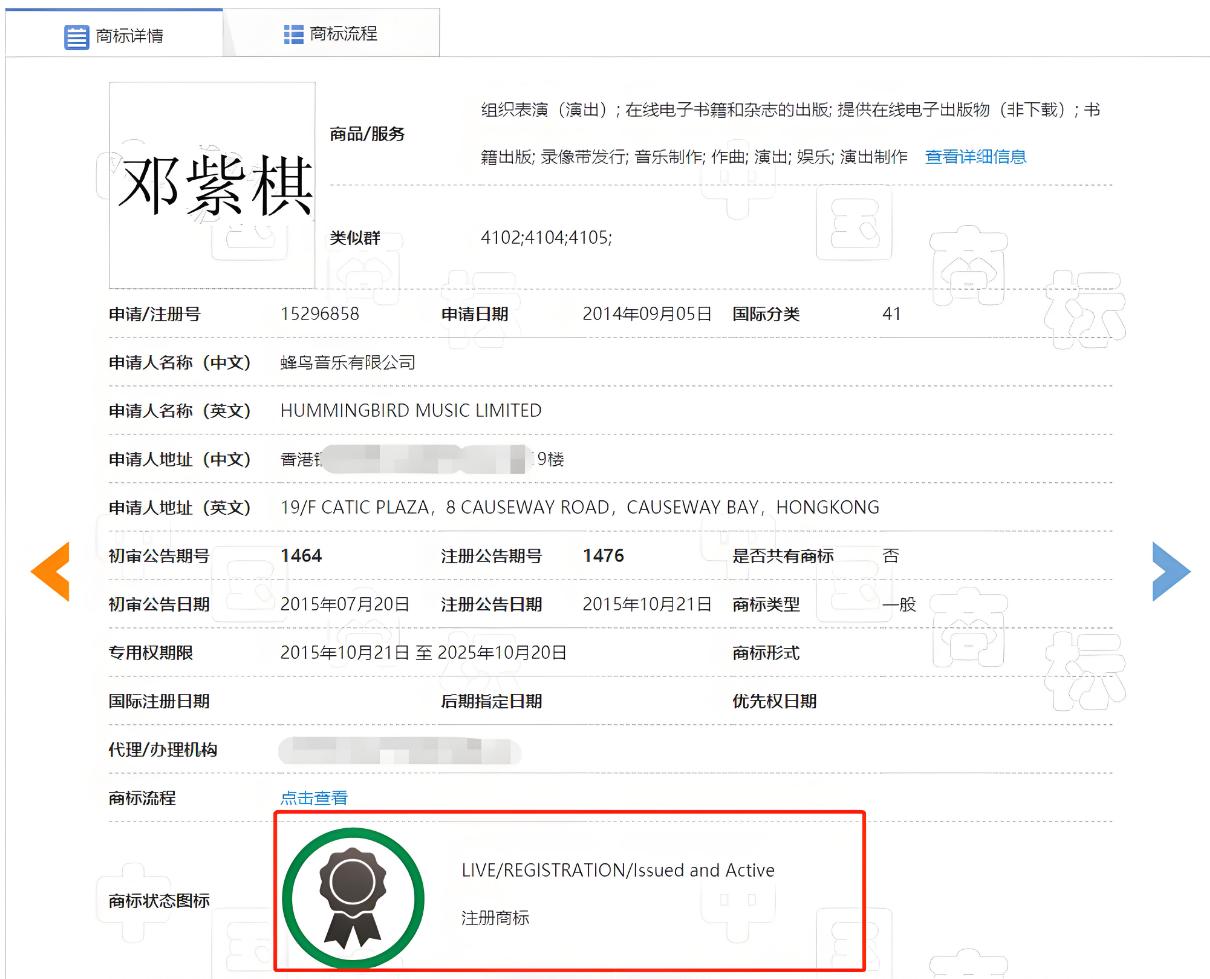Click the document icon in 商标详情 tab
Screen dimensions: 1210x979
point(76,37)
